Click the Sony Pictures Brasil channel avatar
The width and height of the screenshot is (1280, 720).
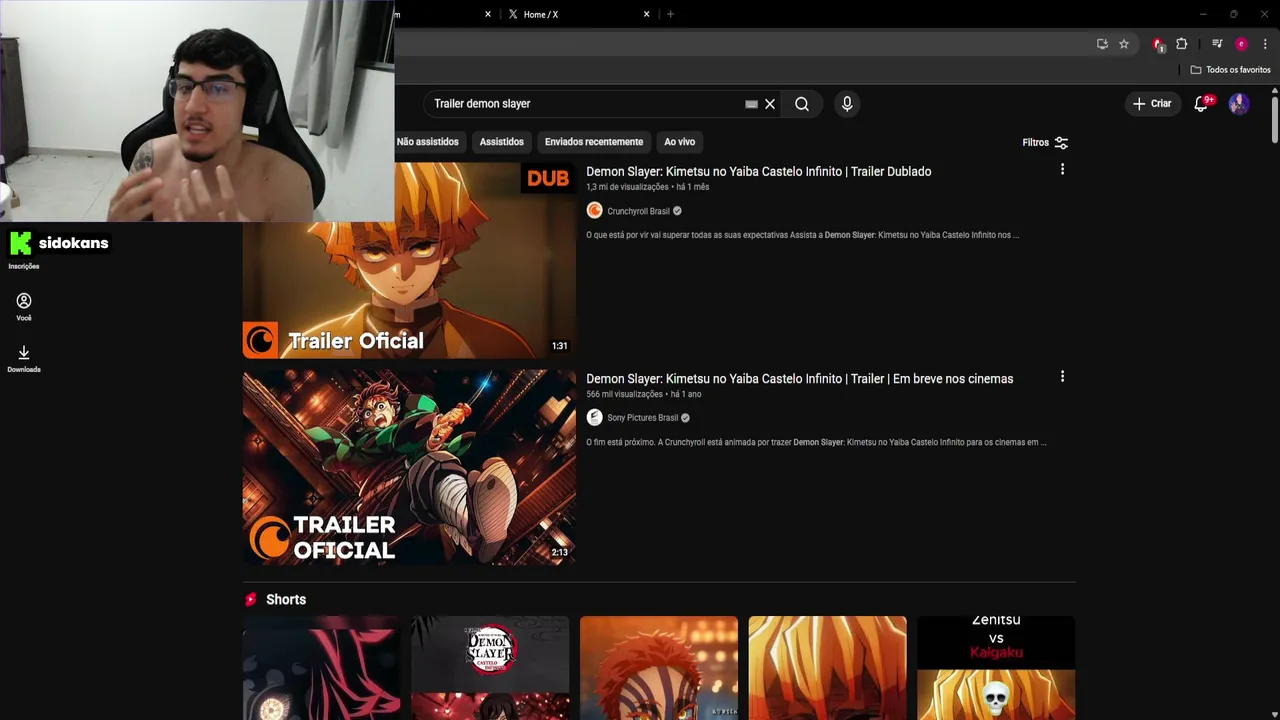click(x=595, y=417)
